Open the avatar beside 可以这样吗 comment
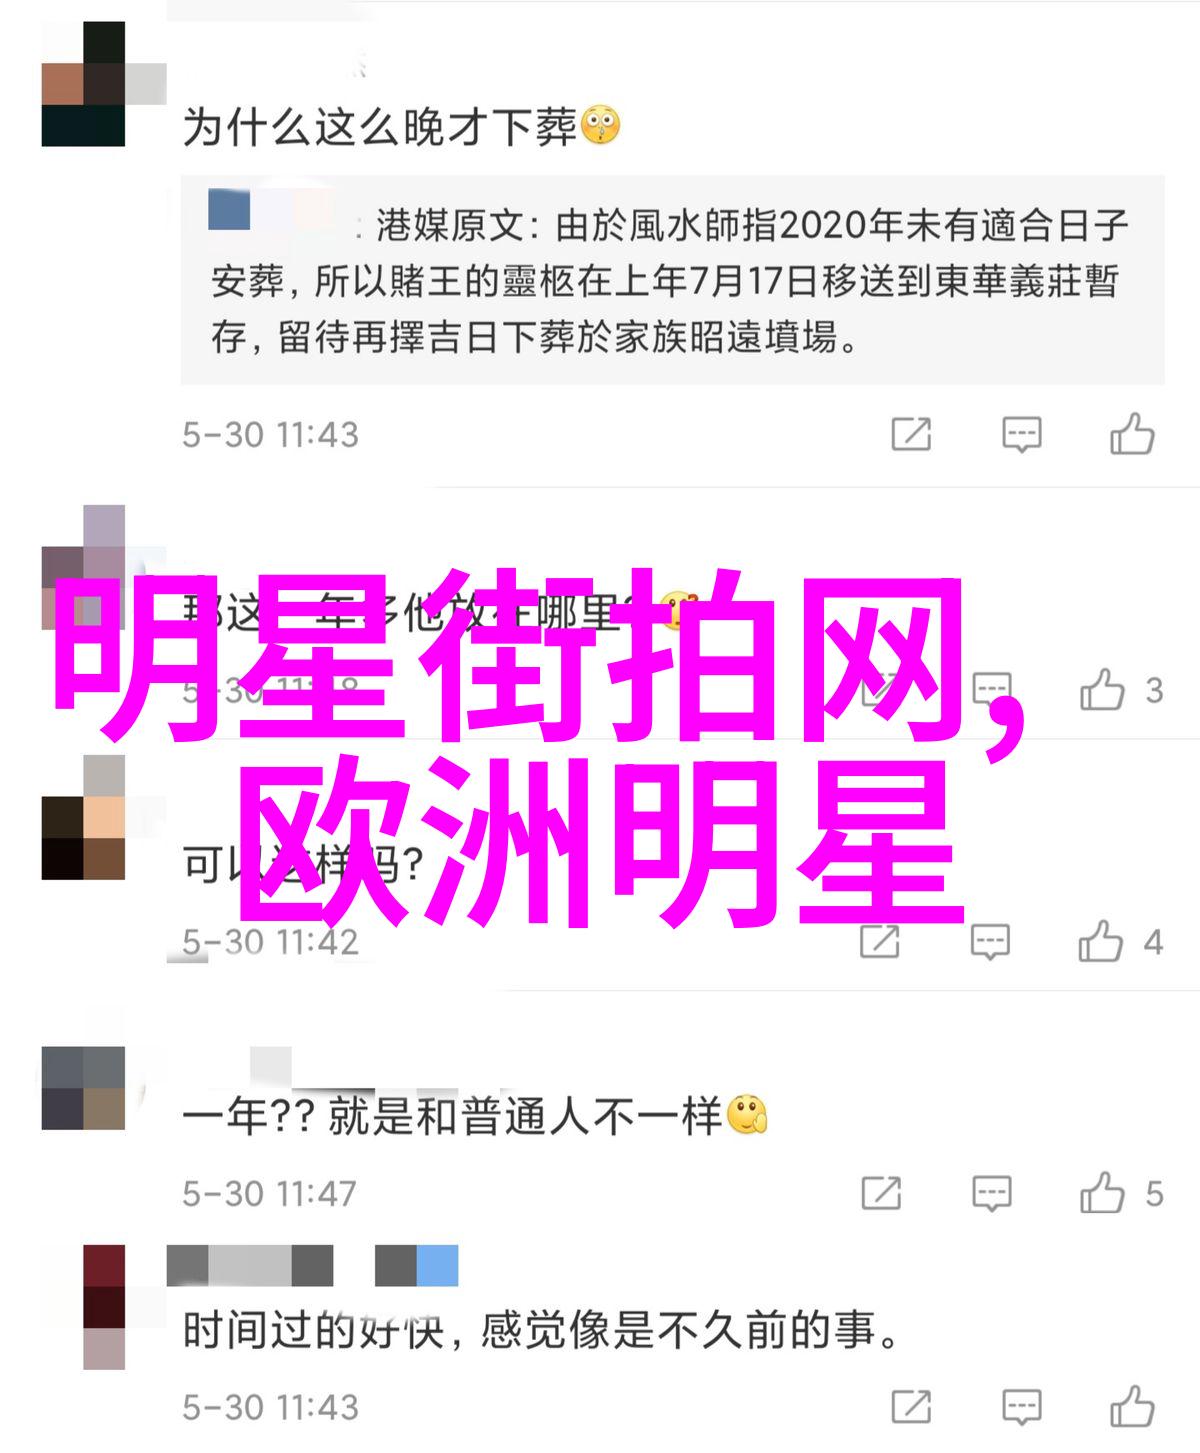 tap(83, 818)
